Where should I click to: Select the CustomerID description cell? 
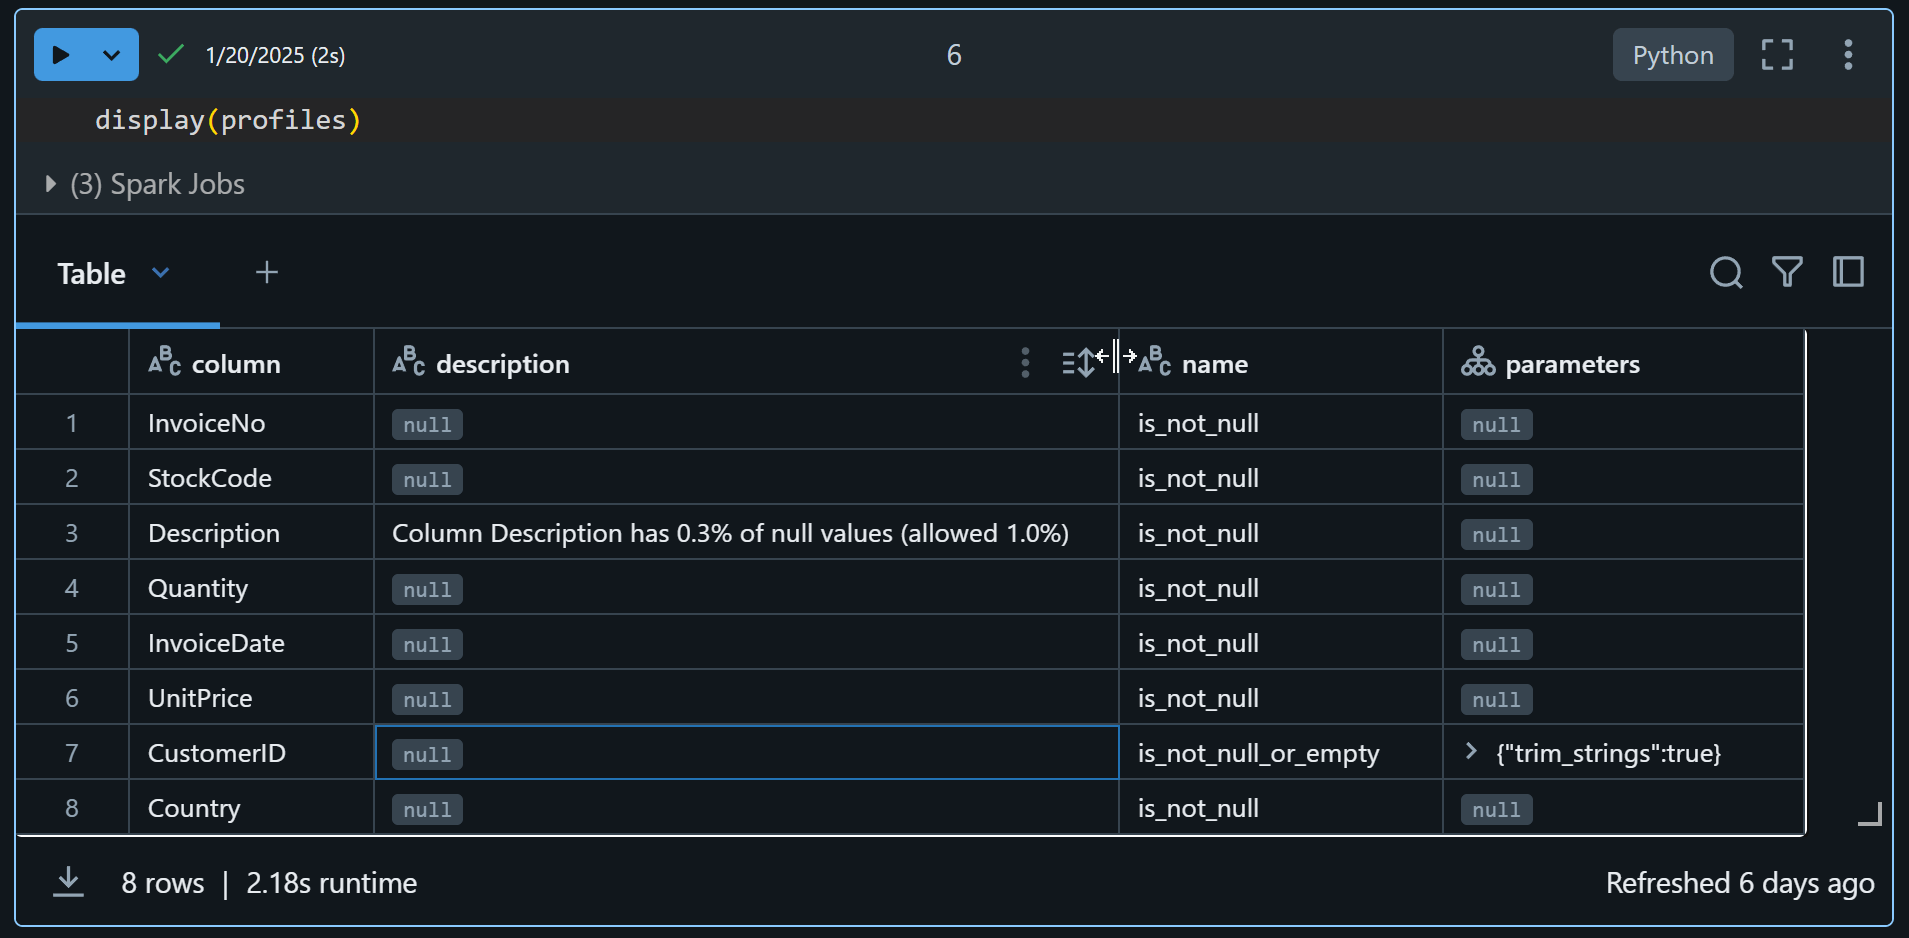745,753
